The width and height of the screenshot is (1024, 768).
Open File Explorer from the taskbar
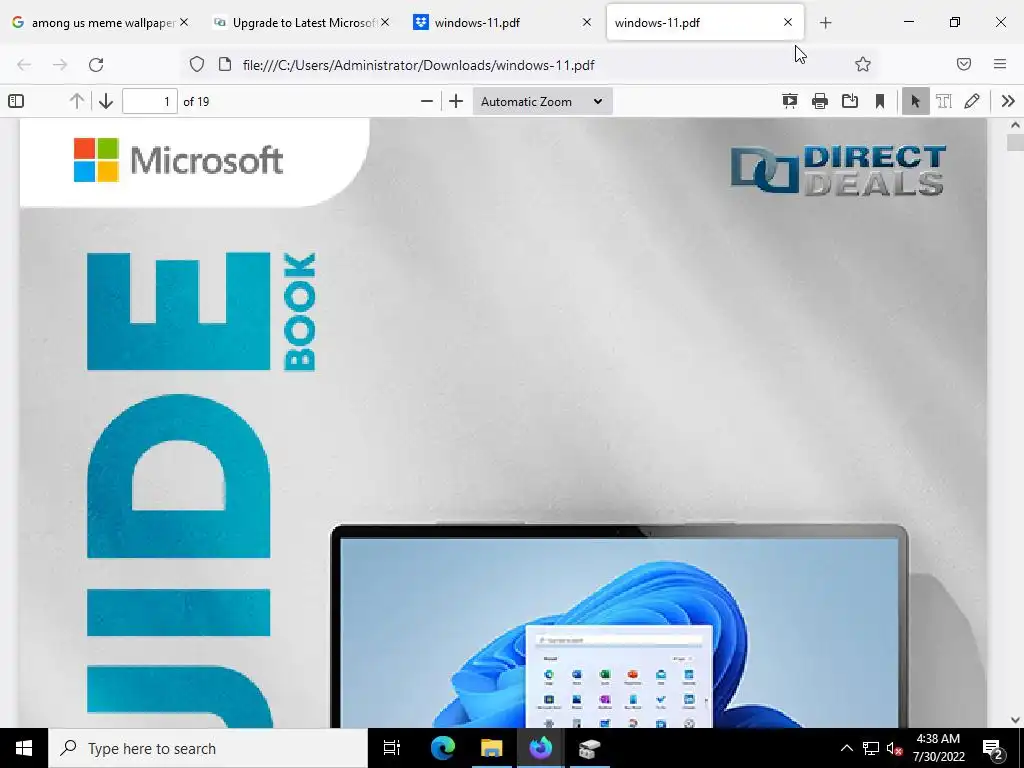492,748
